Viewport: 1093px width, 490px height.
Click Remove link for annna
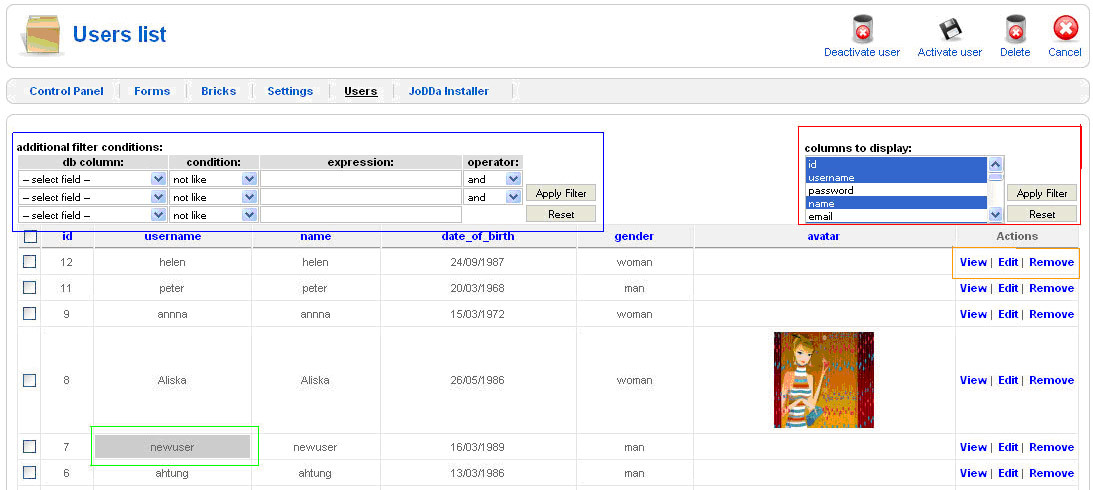point(1051,314)
